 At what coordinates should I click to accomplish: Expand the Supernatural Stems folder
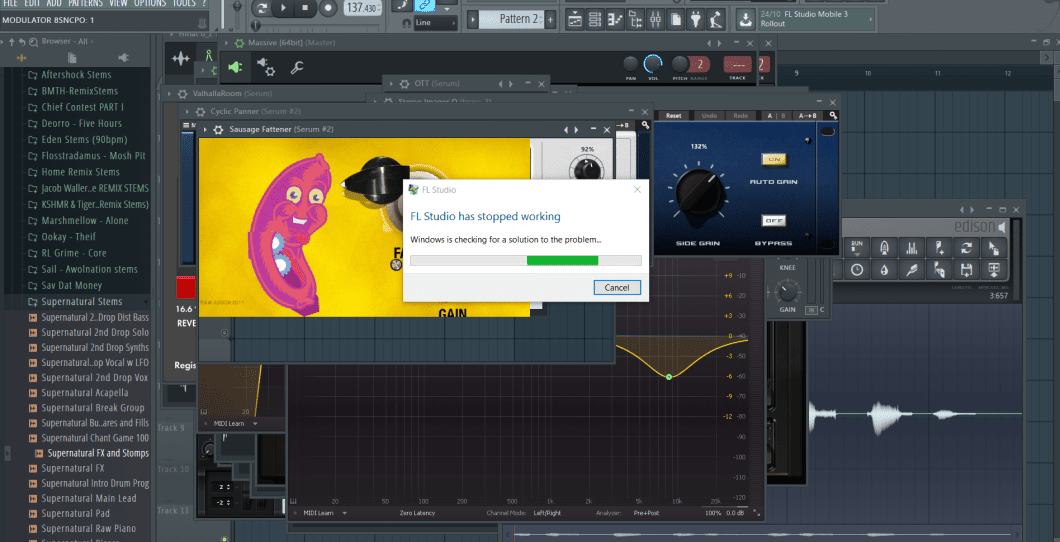pos(81,301)
